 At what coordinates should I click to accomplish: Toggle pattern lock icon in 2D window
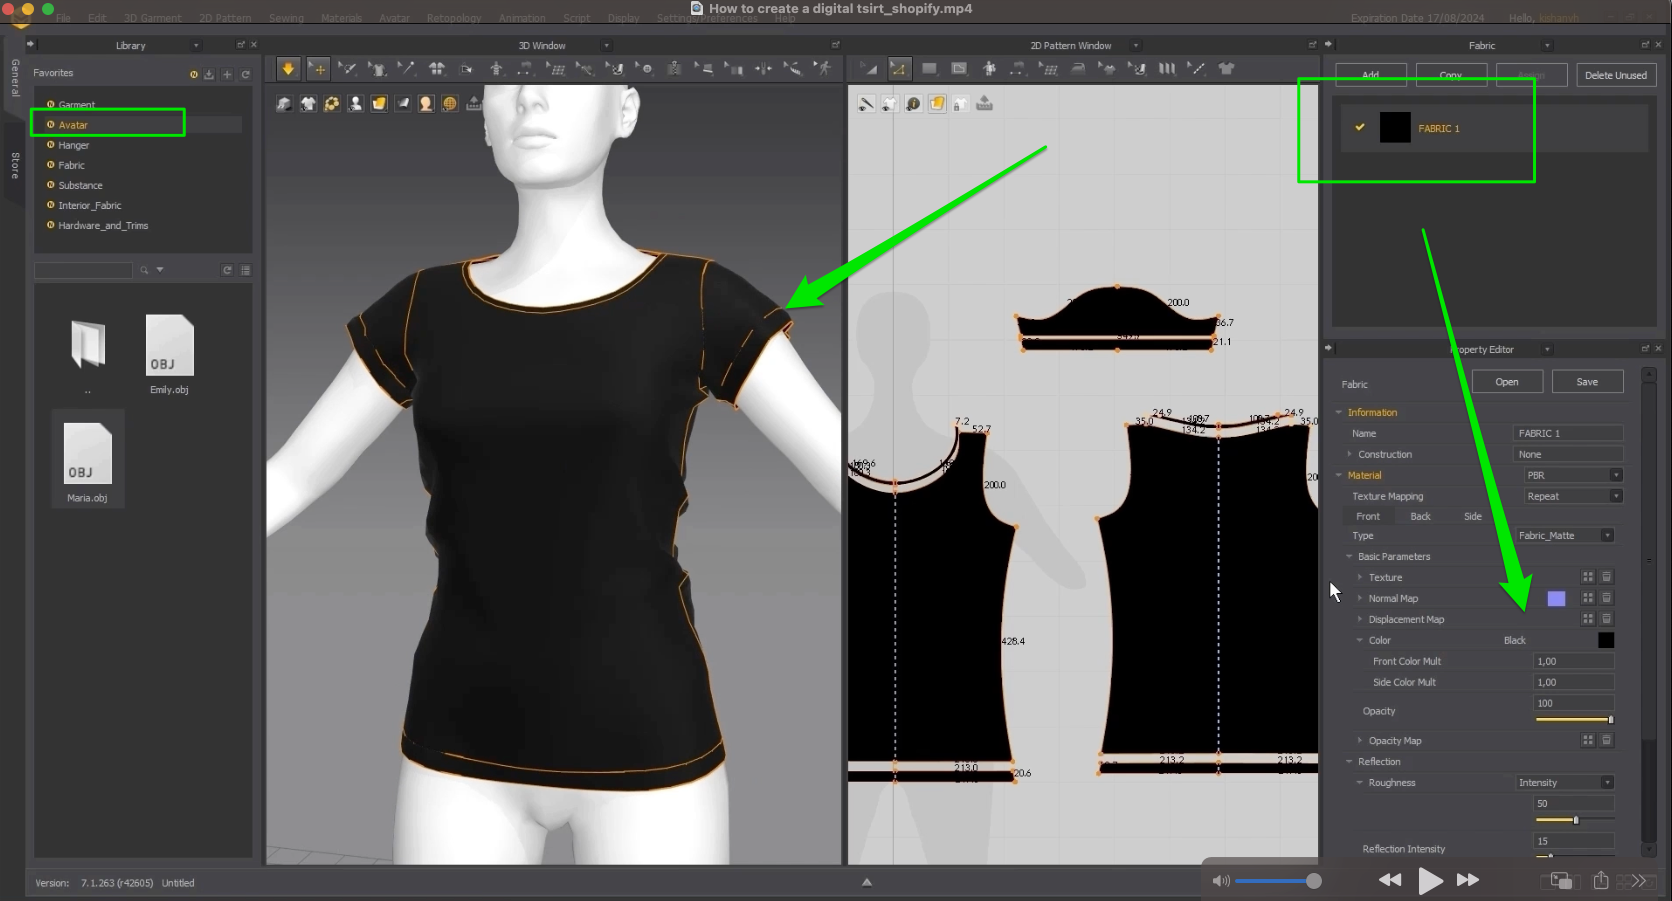961,104
